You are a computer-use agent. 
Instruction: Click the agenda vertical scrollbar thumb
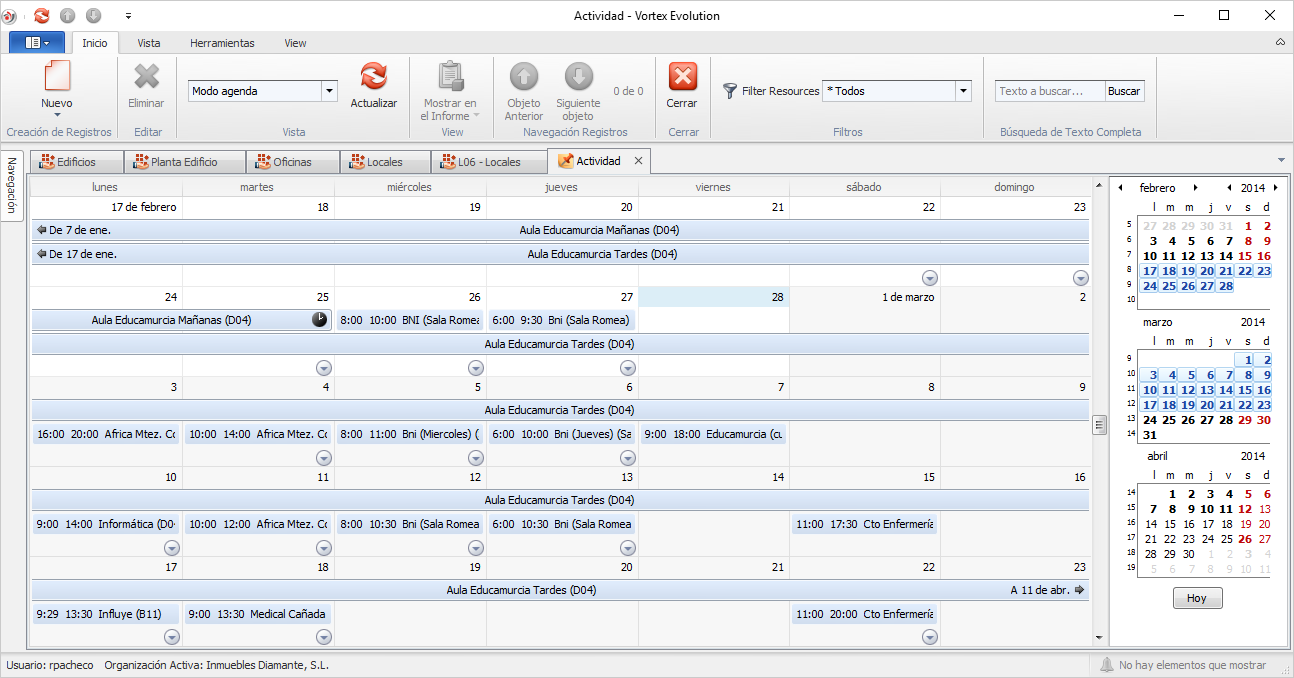tap(1099, 425)
